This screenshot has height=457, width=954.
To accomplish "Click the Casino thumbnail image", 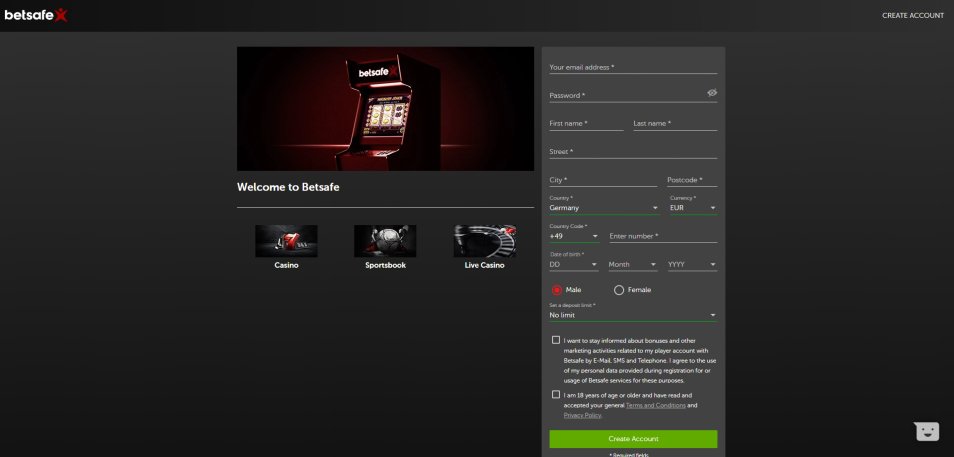I will tap(286, 241).
